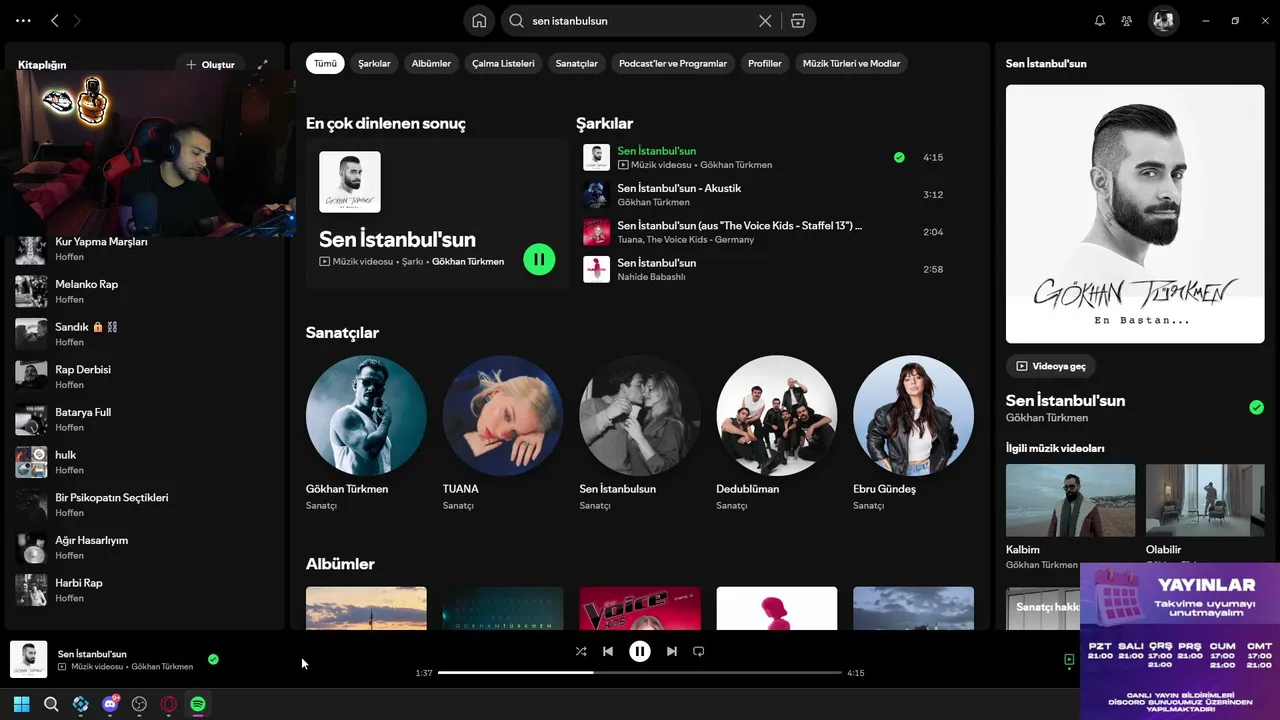Open the Browse icon beside search
Viewport: 1280px width, 720px height.
point(797,20)
